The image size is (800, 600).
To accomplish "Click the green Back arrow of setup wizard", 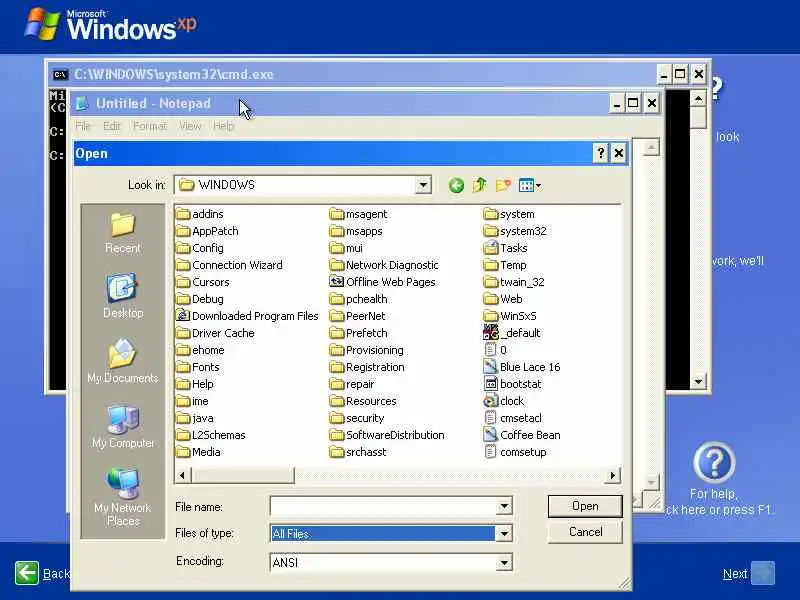I will (x=27, y=573).
